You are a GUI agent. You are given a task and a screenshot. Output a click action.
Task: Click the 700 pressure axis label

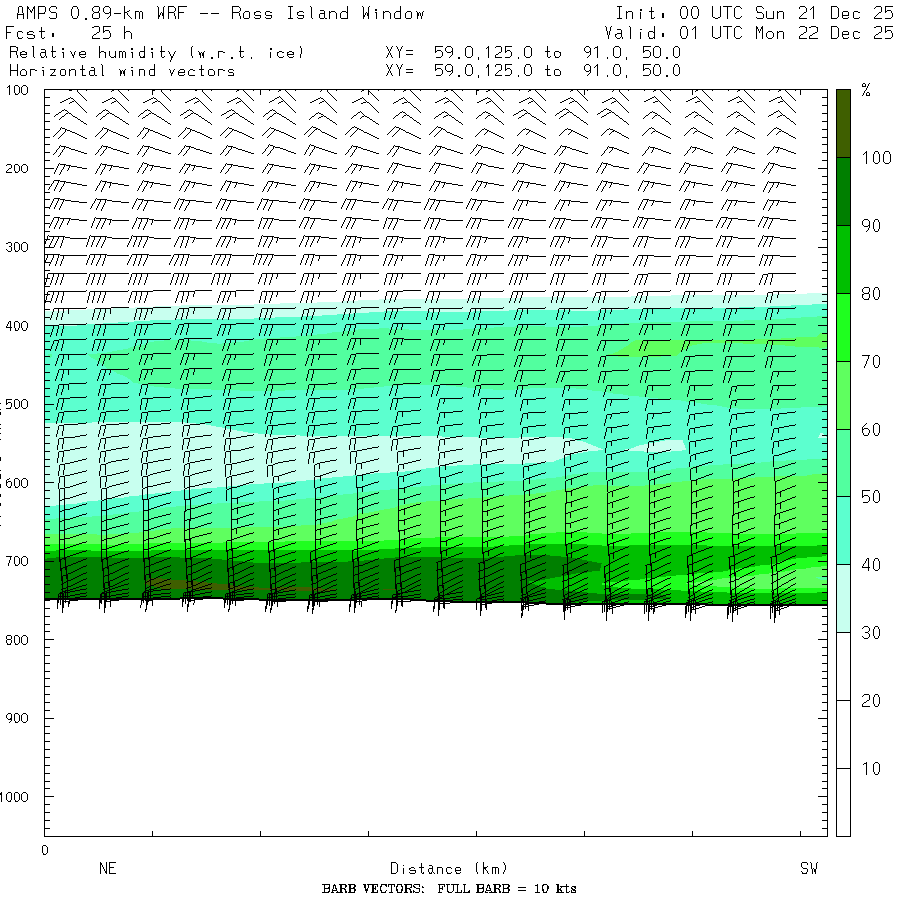click(17, 561)
